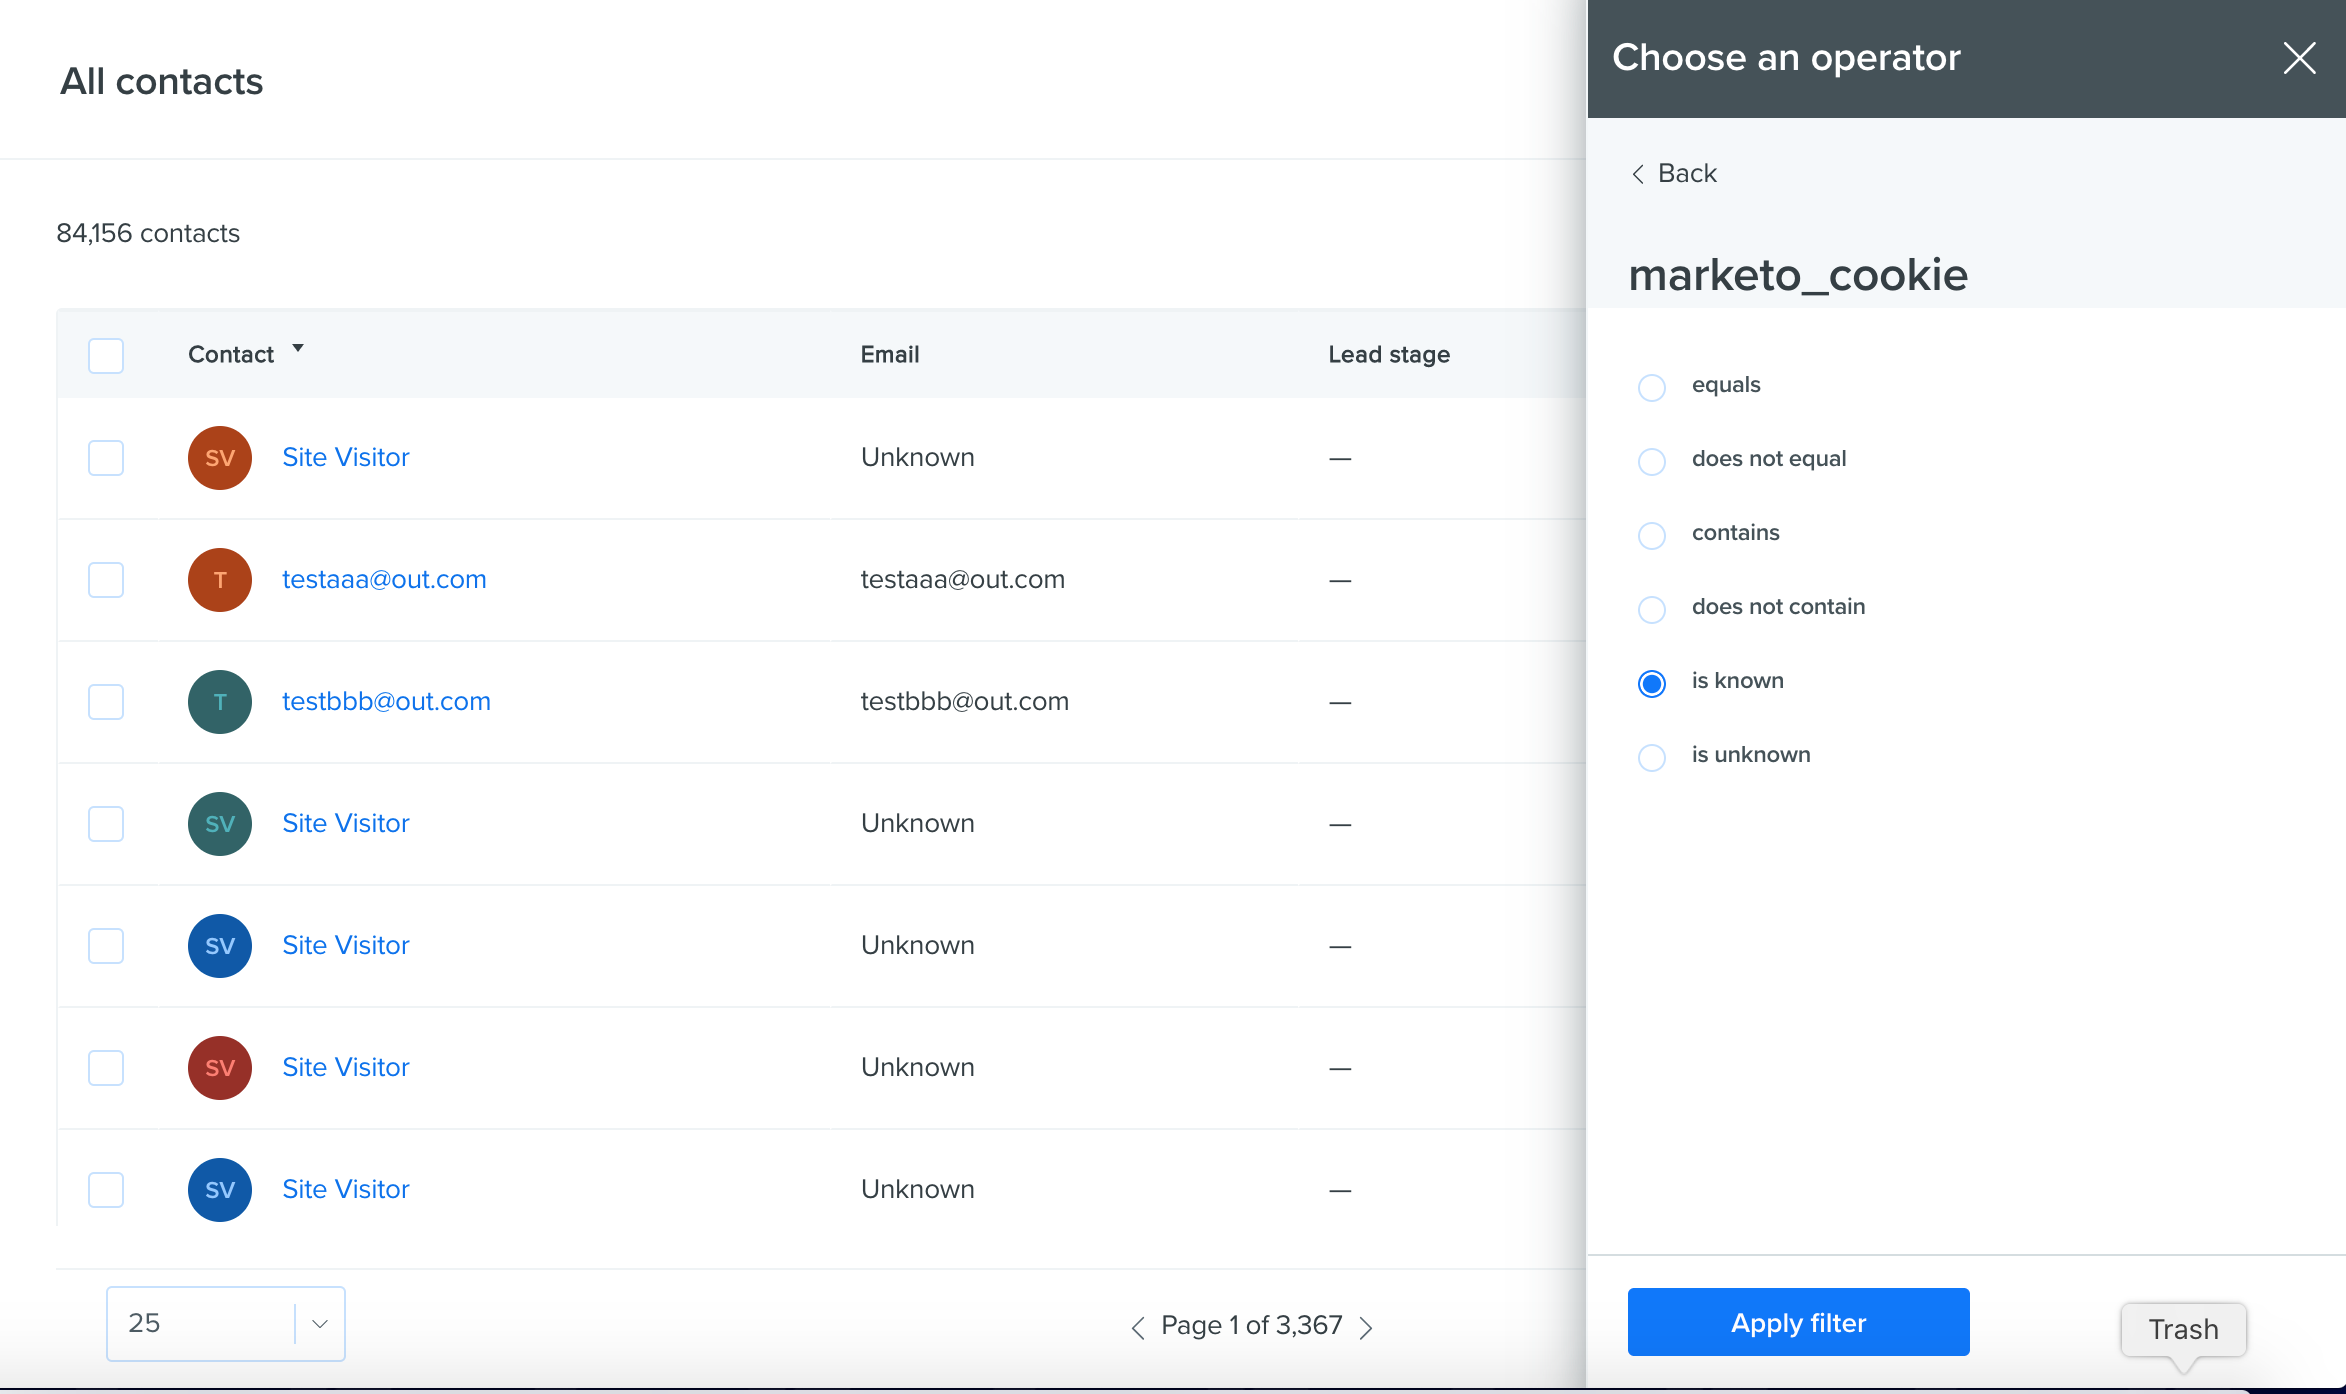Sort by the Contact column arrow
Screen dimensions: 2346x1394
298,348
